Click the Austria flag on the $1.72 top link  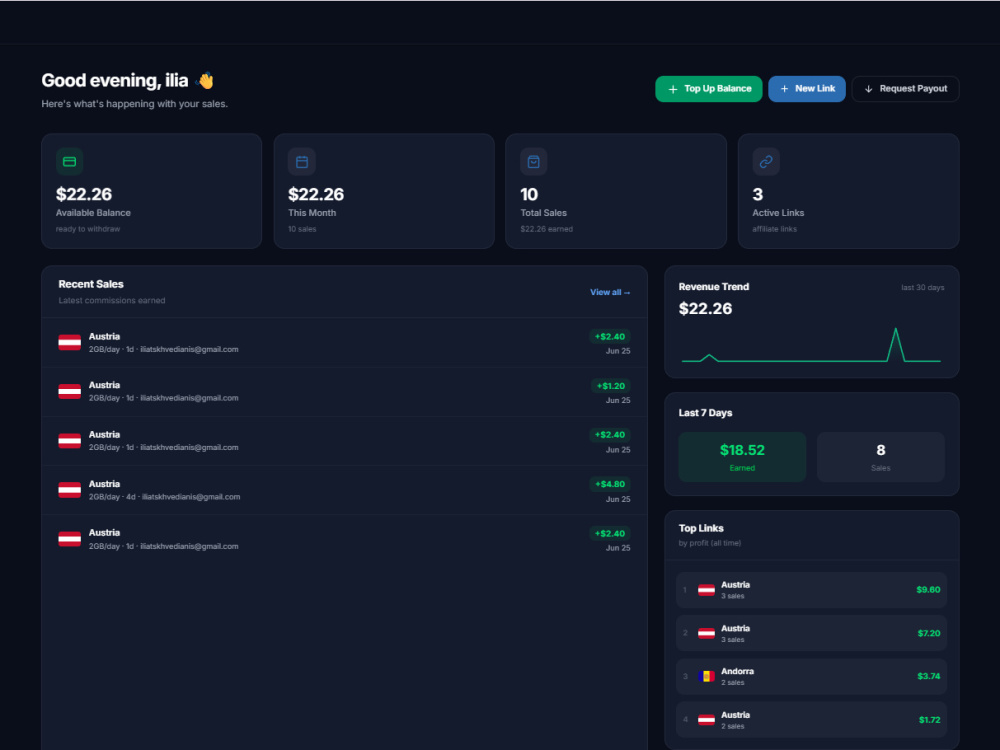tap(706, 720)
